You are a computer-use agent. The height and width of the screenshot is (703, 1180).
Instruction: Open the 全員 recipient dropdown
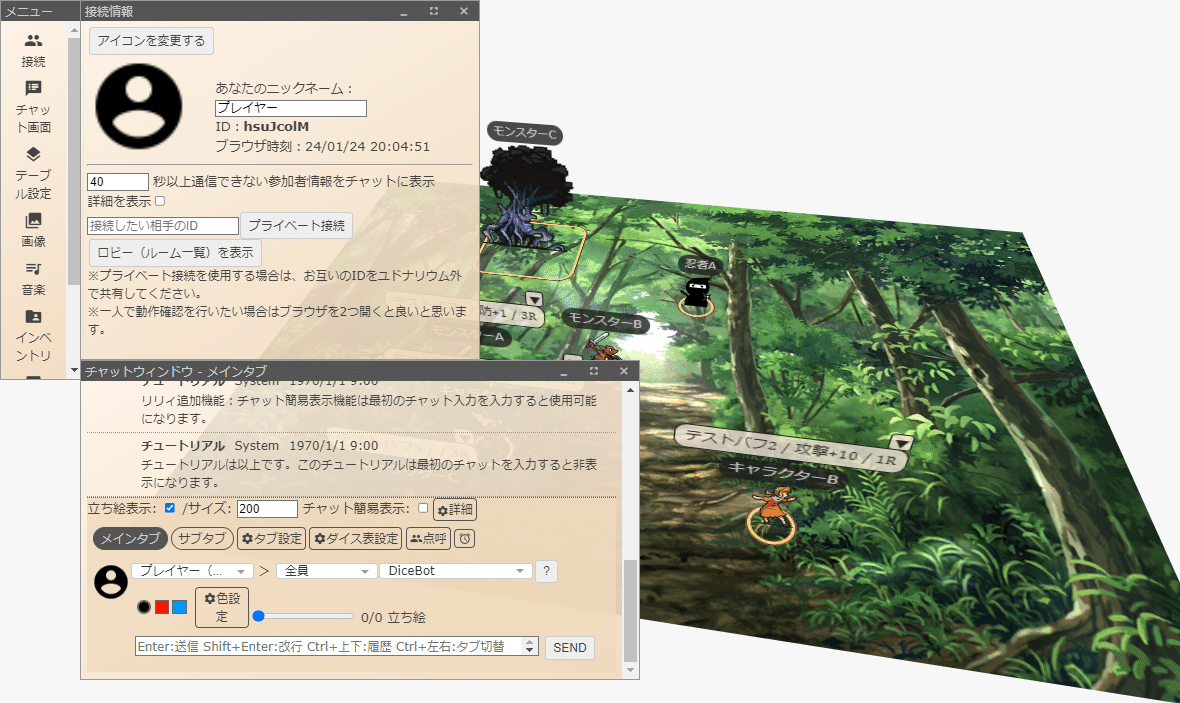click(326, 571)
